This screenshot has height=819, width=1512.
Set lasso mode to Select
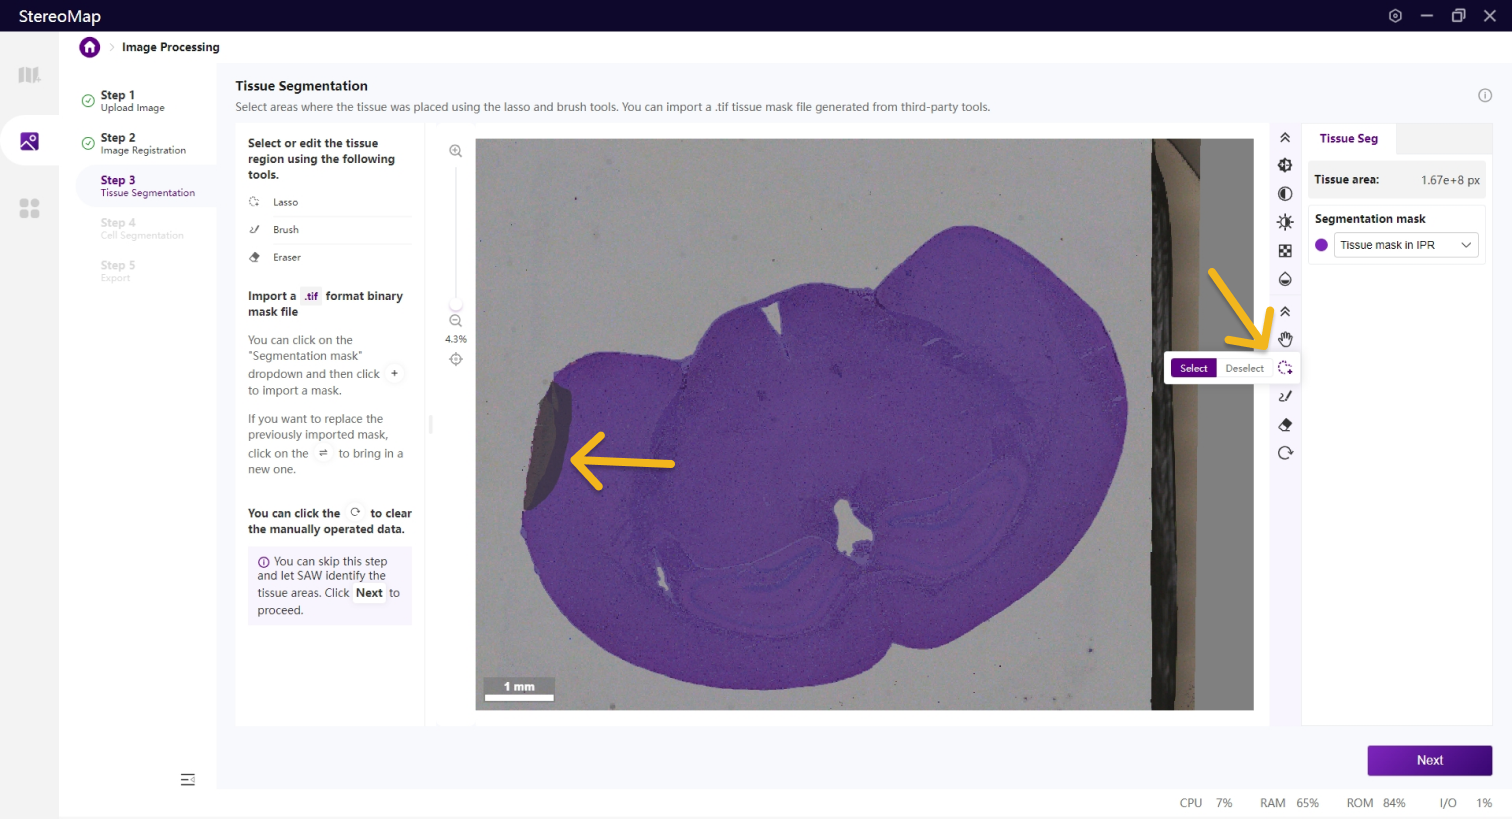[1193, 368]
